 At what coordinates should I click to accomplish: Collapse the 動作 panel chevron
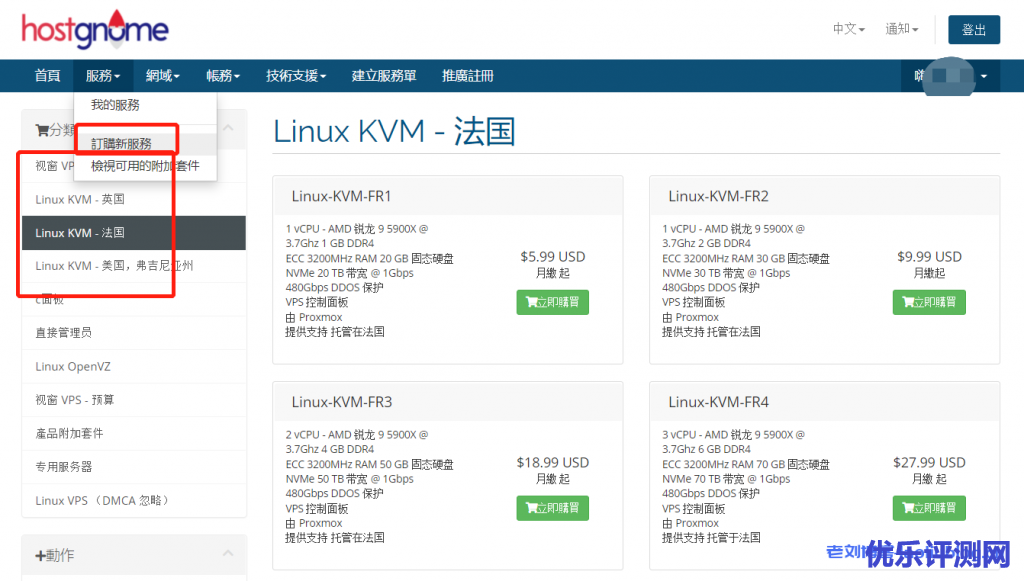point(228,554)
